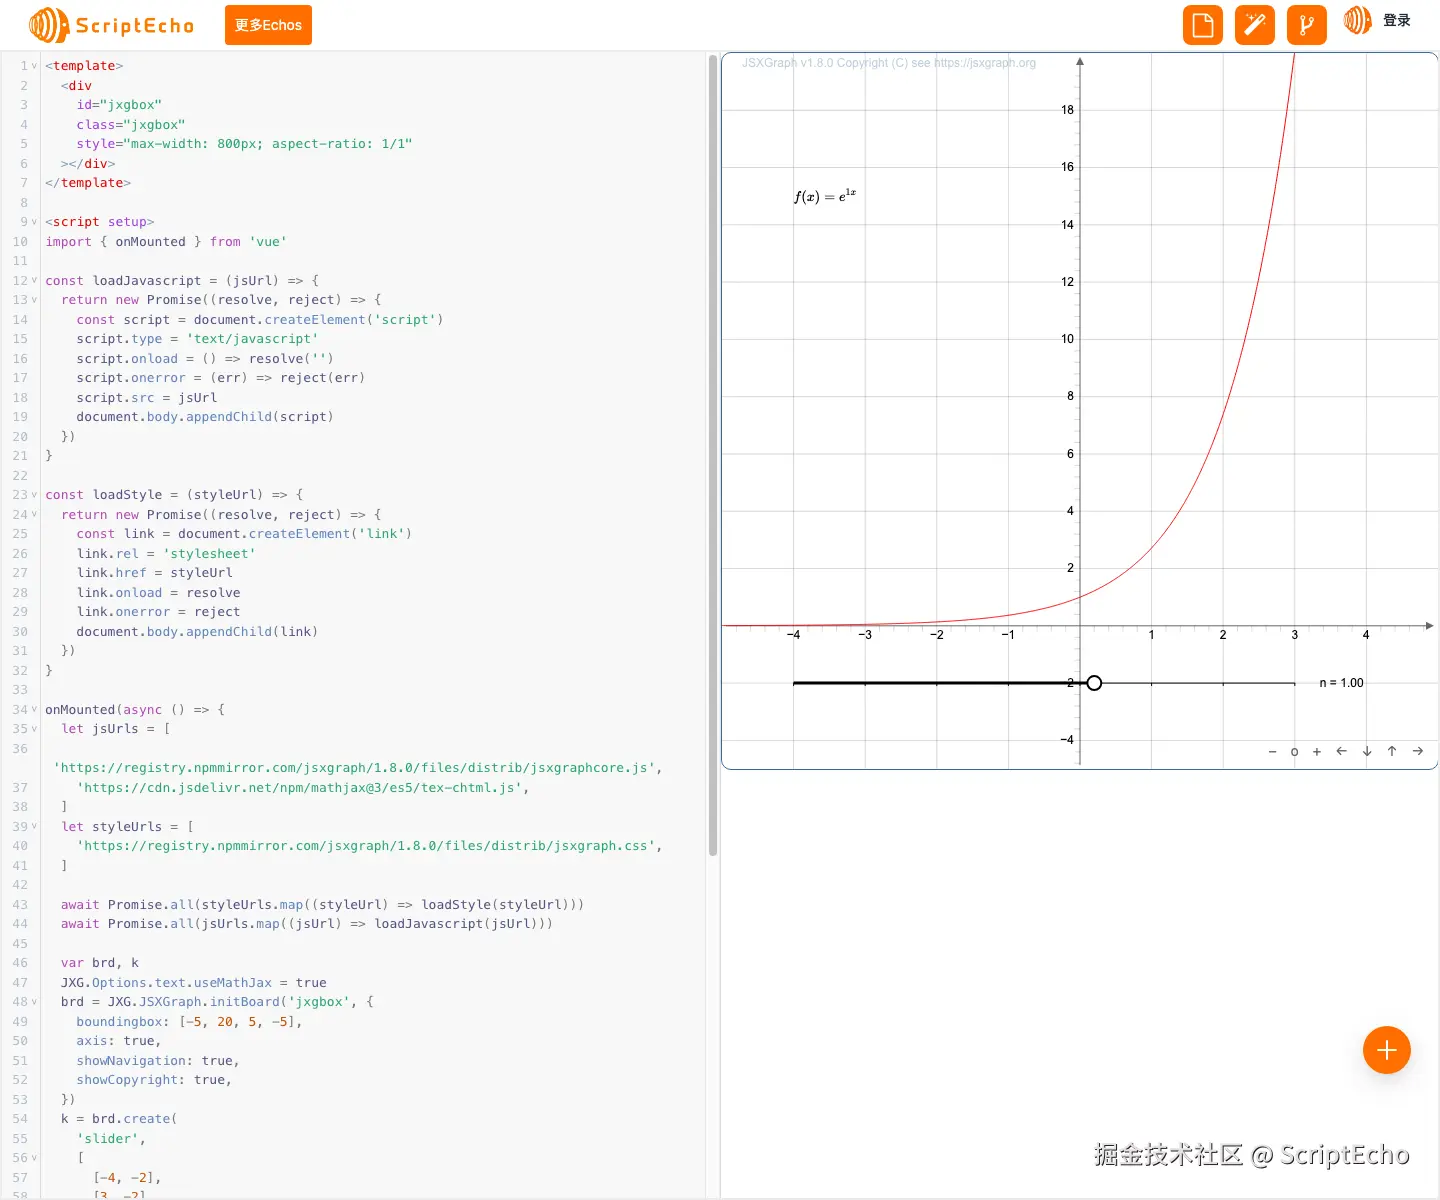The height and width of the screenshot is (1200, 1440).
Task: Fold the initBoard call at line 48
Action: coord(34,1002)
